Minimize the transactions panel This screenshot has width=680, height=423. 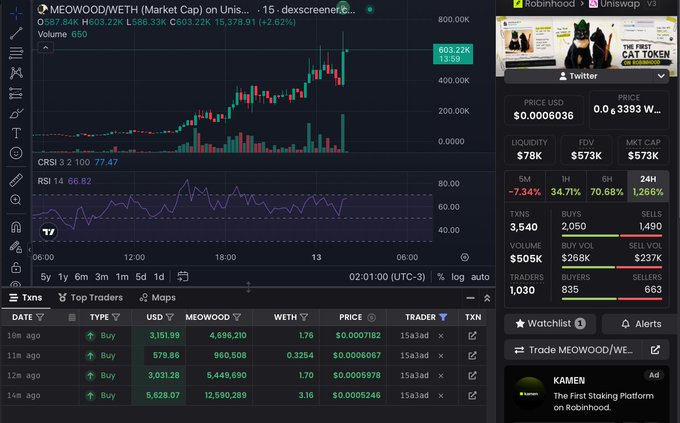[x=470, y=298]
